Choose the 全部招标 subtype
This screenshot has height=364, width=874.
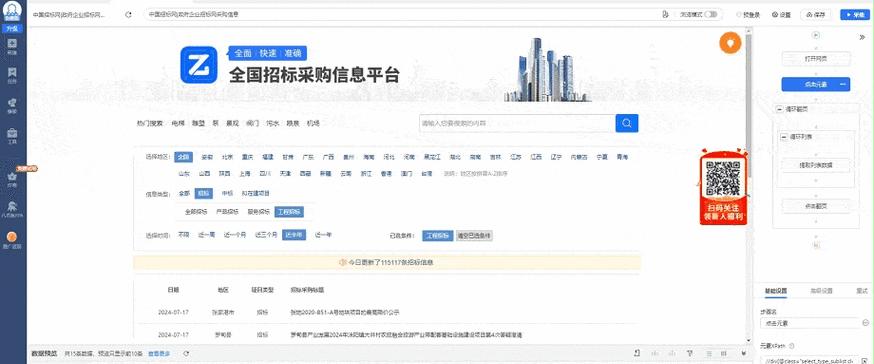196,212
